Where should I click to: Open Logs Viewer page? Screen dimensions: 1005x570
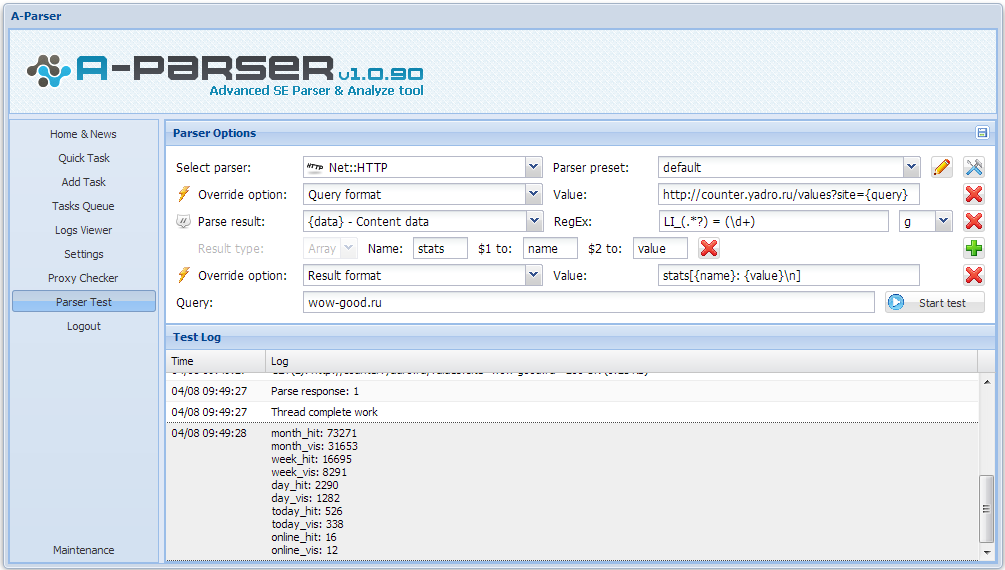click(x=83, y=230)
